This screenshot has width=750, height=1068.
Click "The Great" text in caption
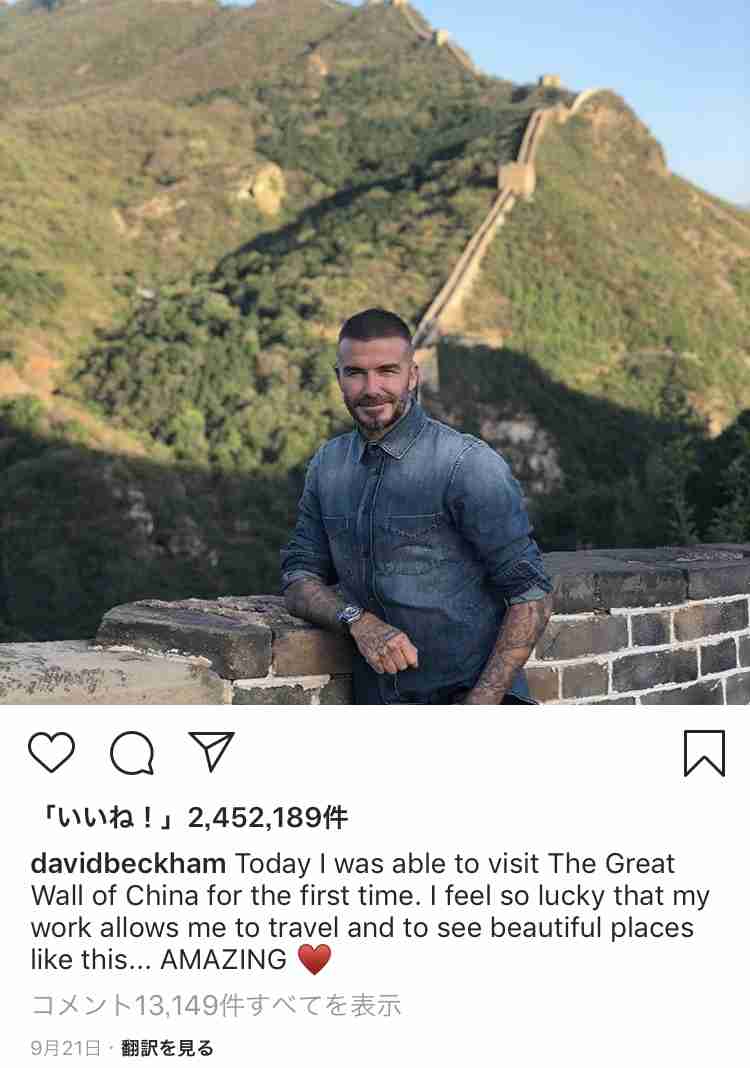[x=611, y=863]
